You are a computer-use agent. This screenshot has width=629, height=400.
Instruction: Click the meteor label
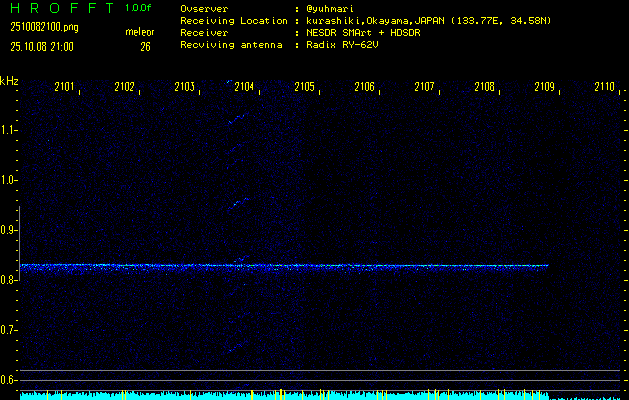pyautogui.click(x=140, y=32)
